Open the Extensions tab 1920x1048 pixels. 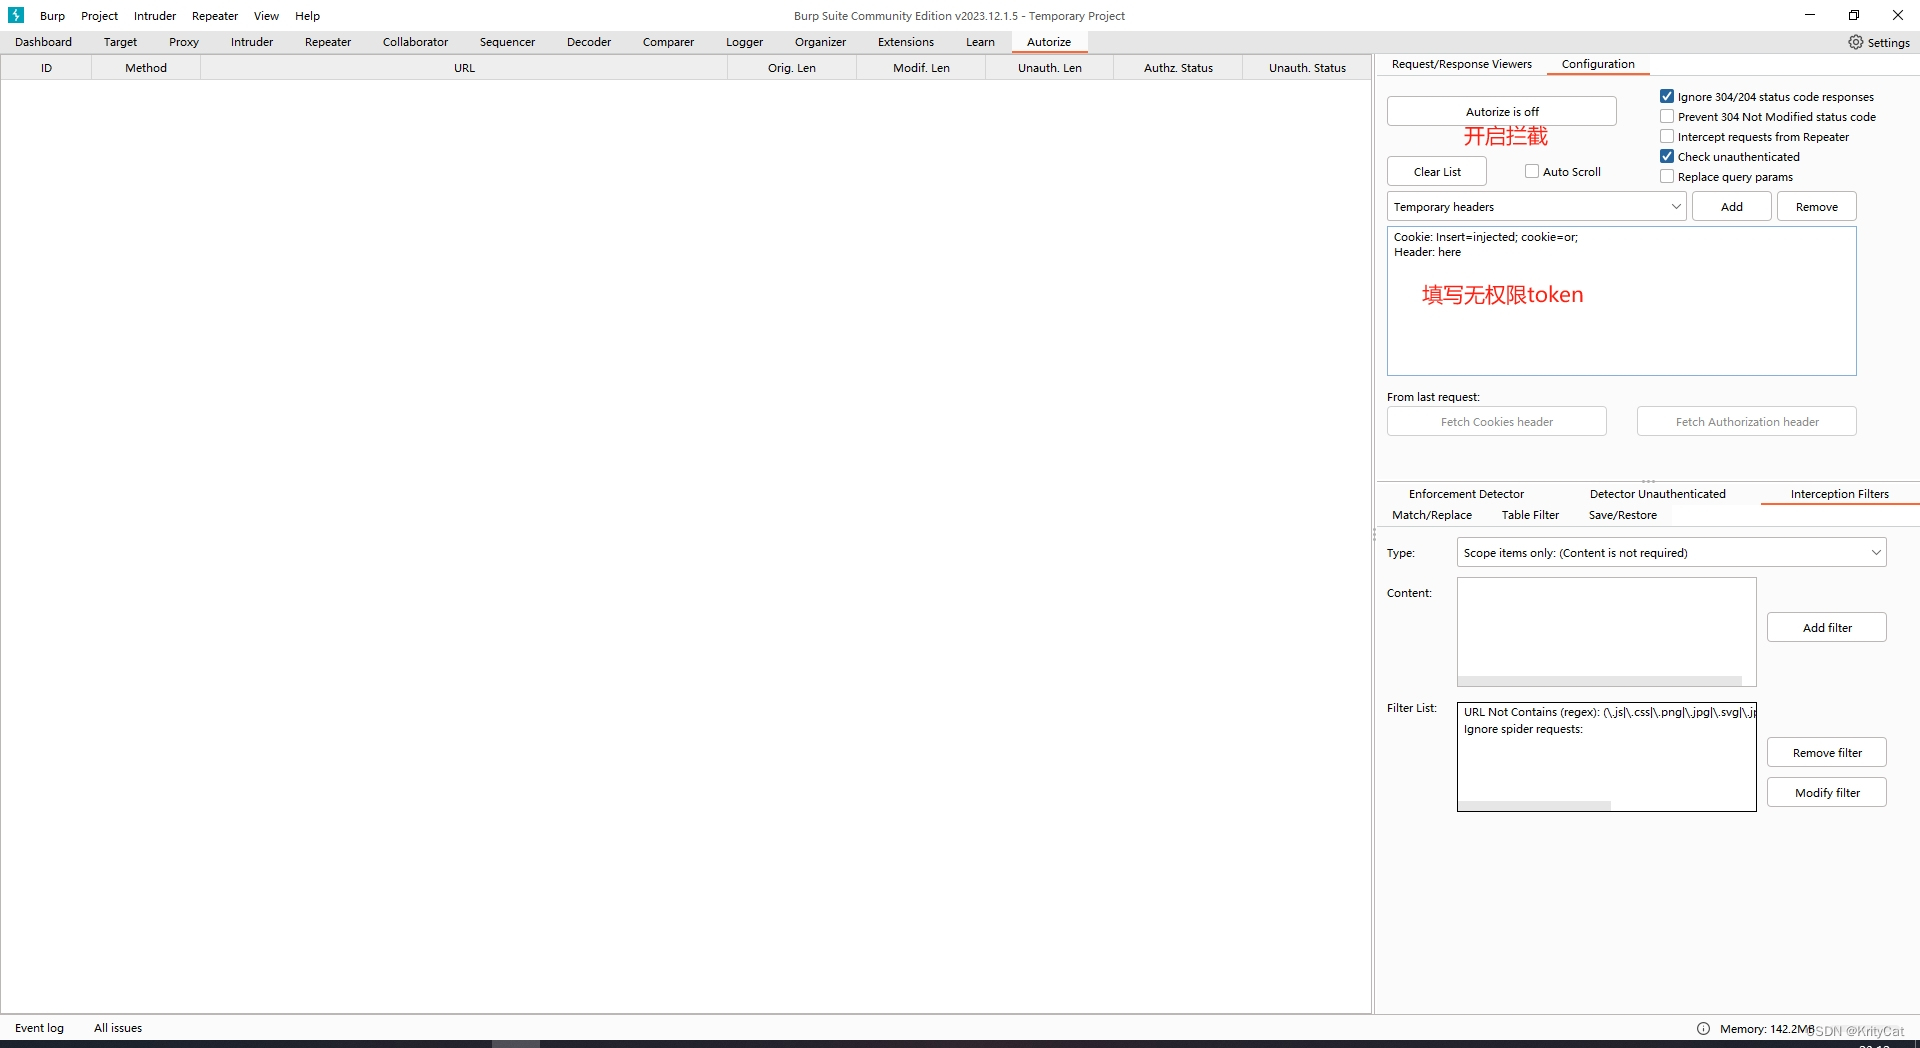point(906,42)
